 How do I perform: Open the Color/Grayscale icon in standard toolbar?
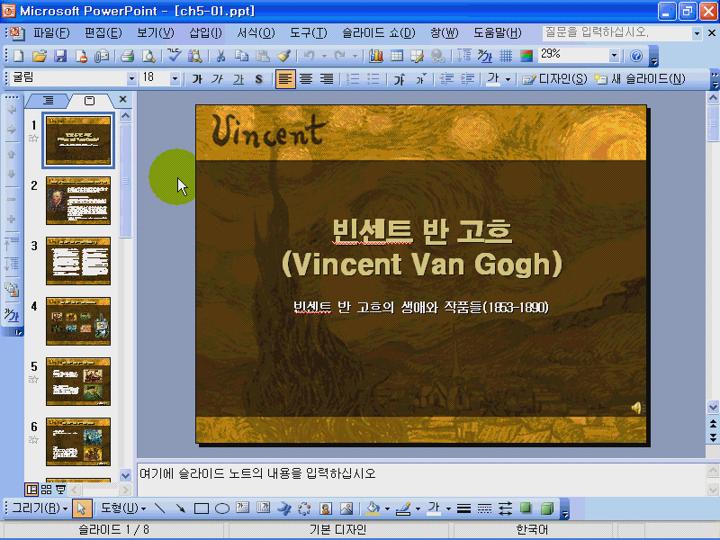(x=526, y=56)
